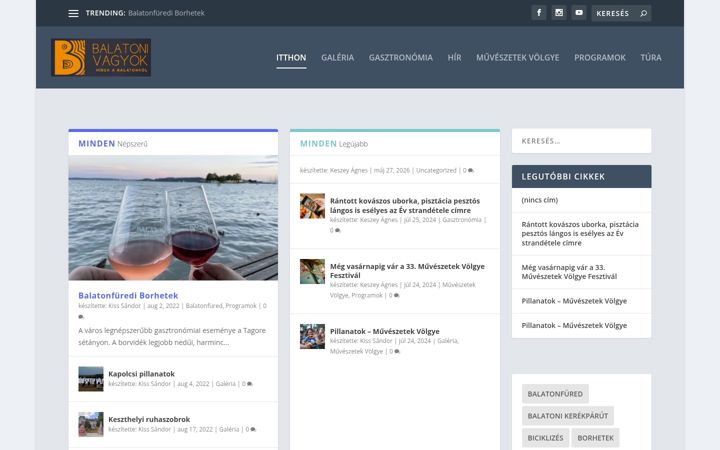Click the magnifier search icon in top bar
The image size is (720, 450).
643,13
